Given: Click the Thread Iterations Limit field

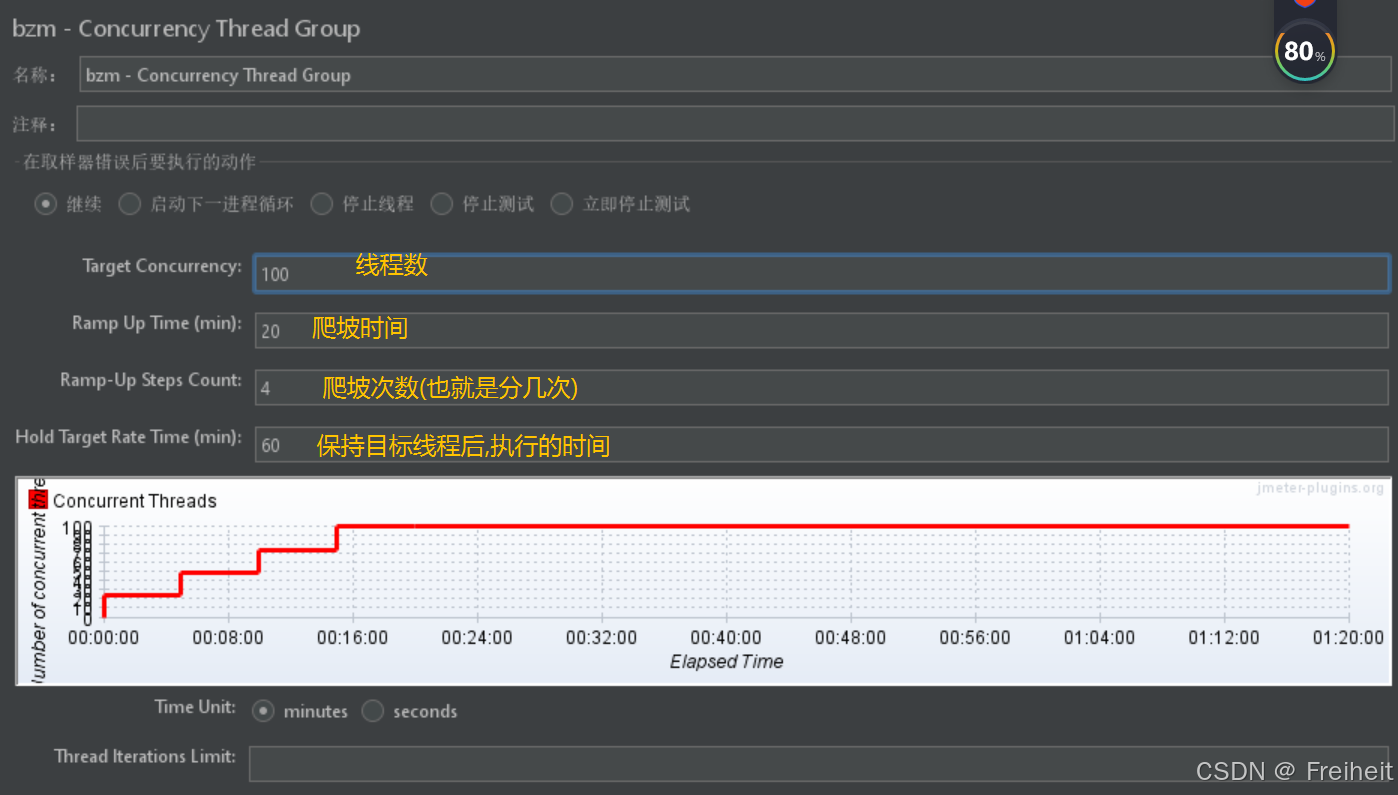Looking at the screenshot, I should point(819,764).
